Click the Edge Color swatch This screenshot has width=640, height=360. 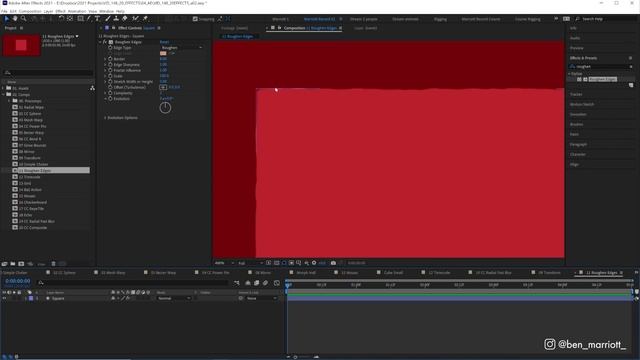163,53
